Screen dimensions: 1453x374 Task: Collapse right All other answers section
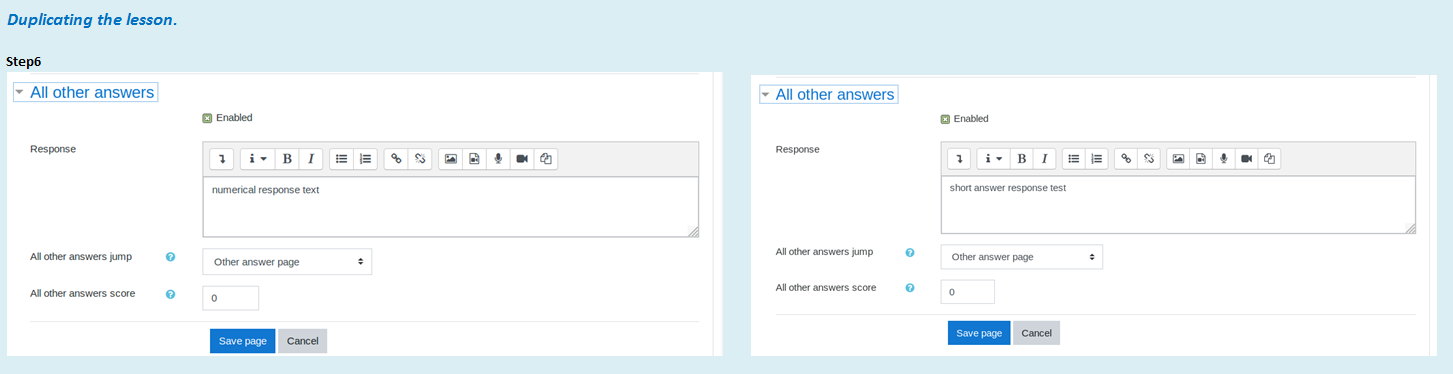pos(828,94)
